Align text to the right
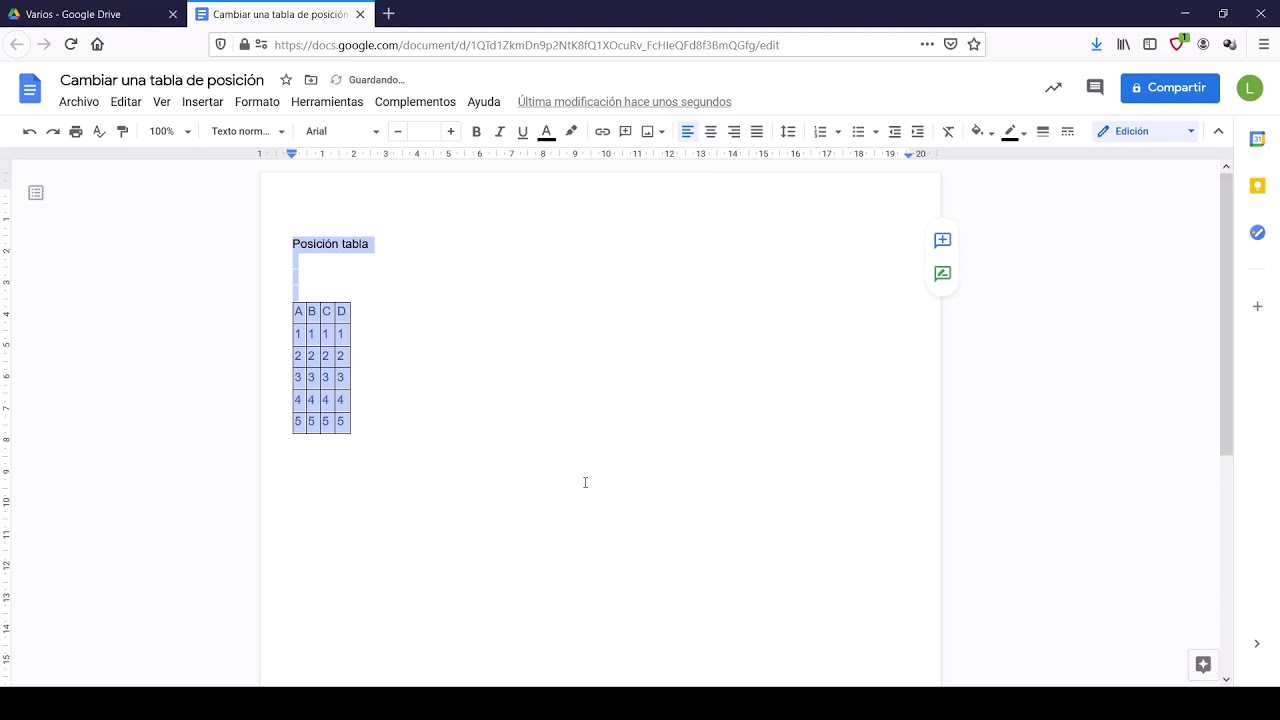The image size is (1280, 720). (x=734, y=132)
